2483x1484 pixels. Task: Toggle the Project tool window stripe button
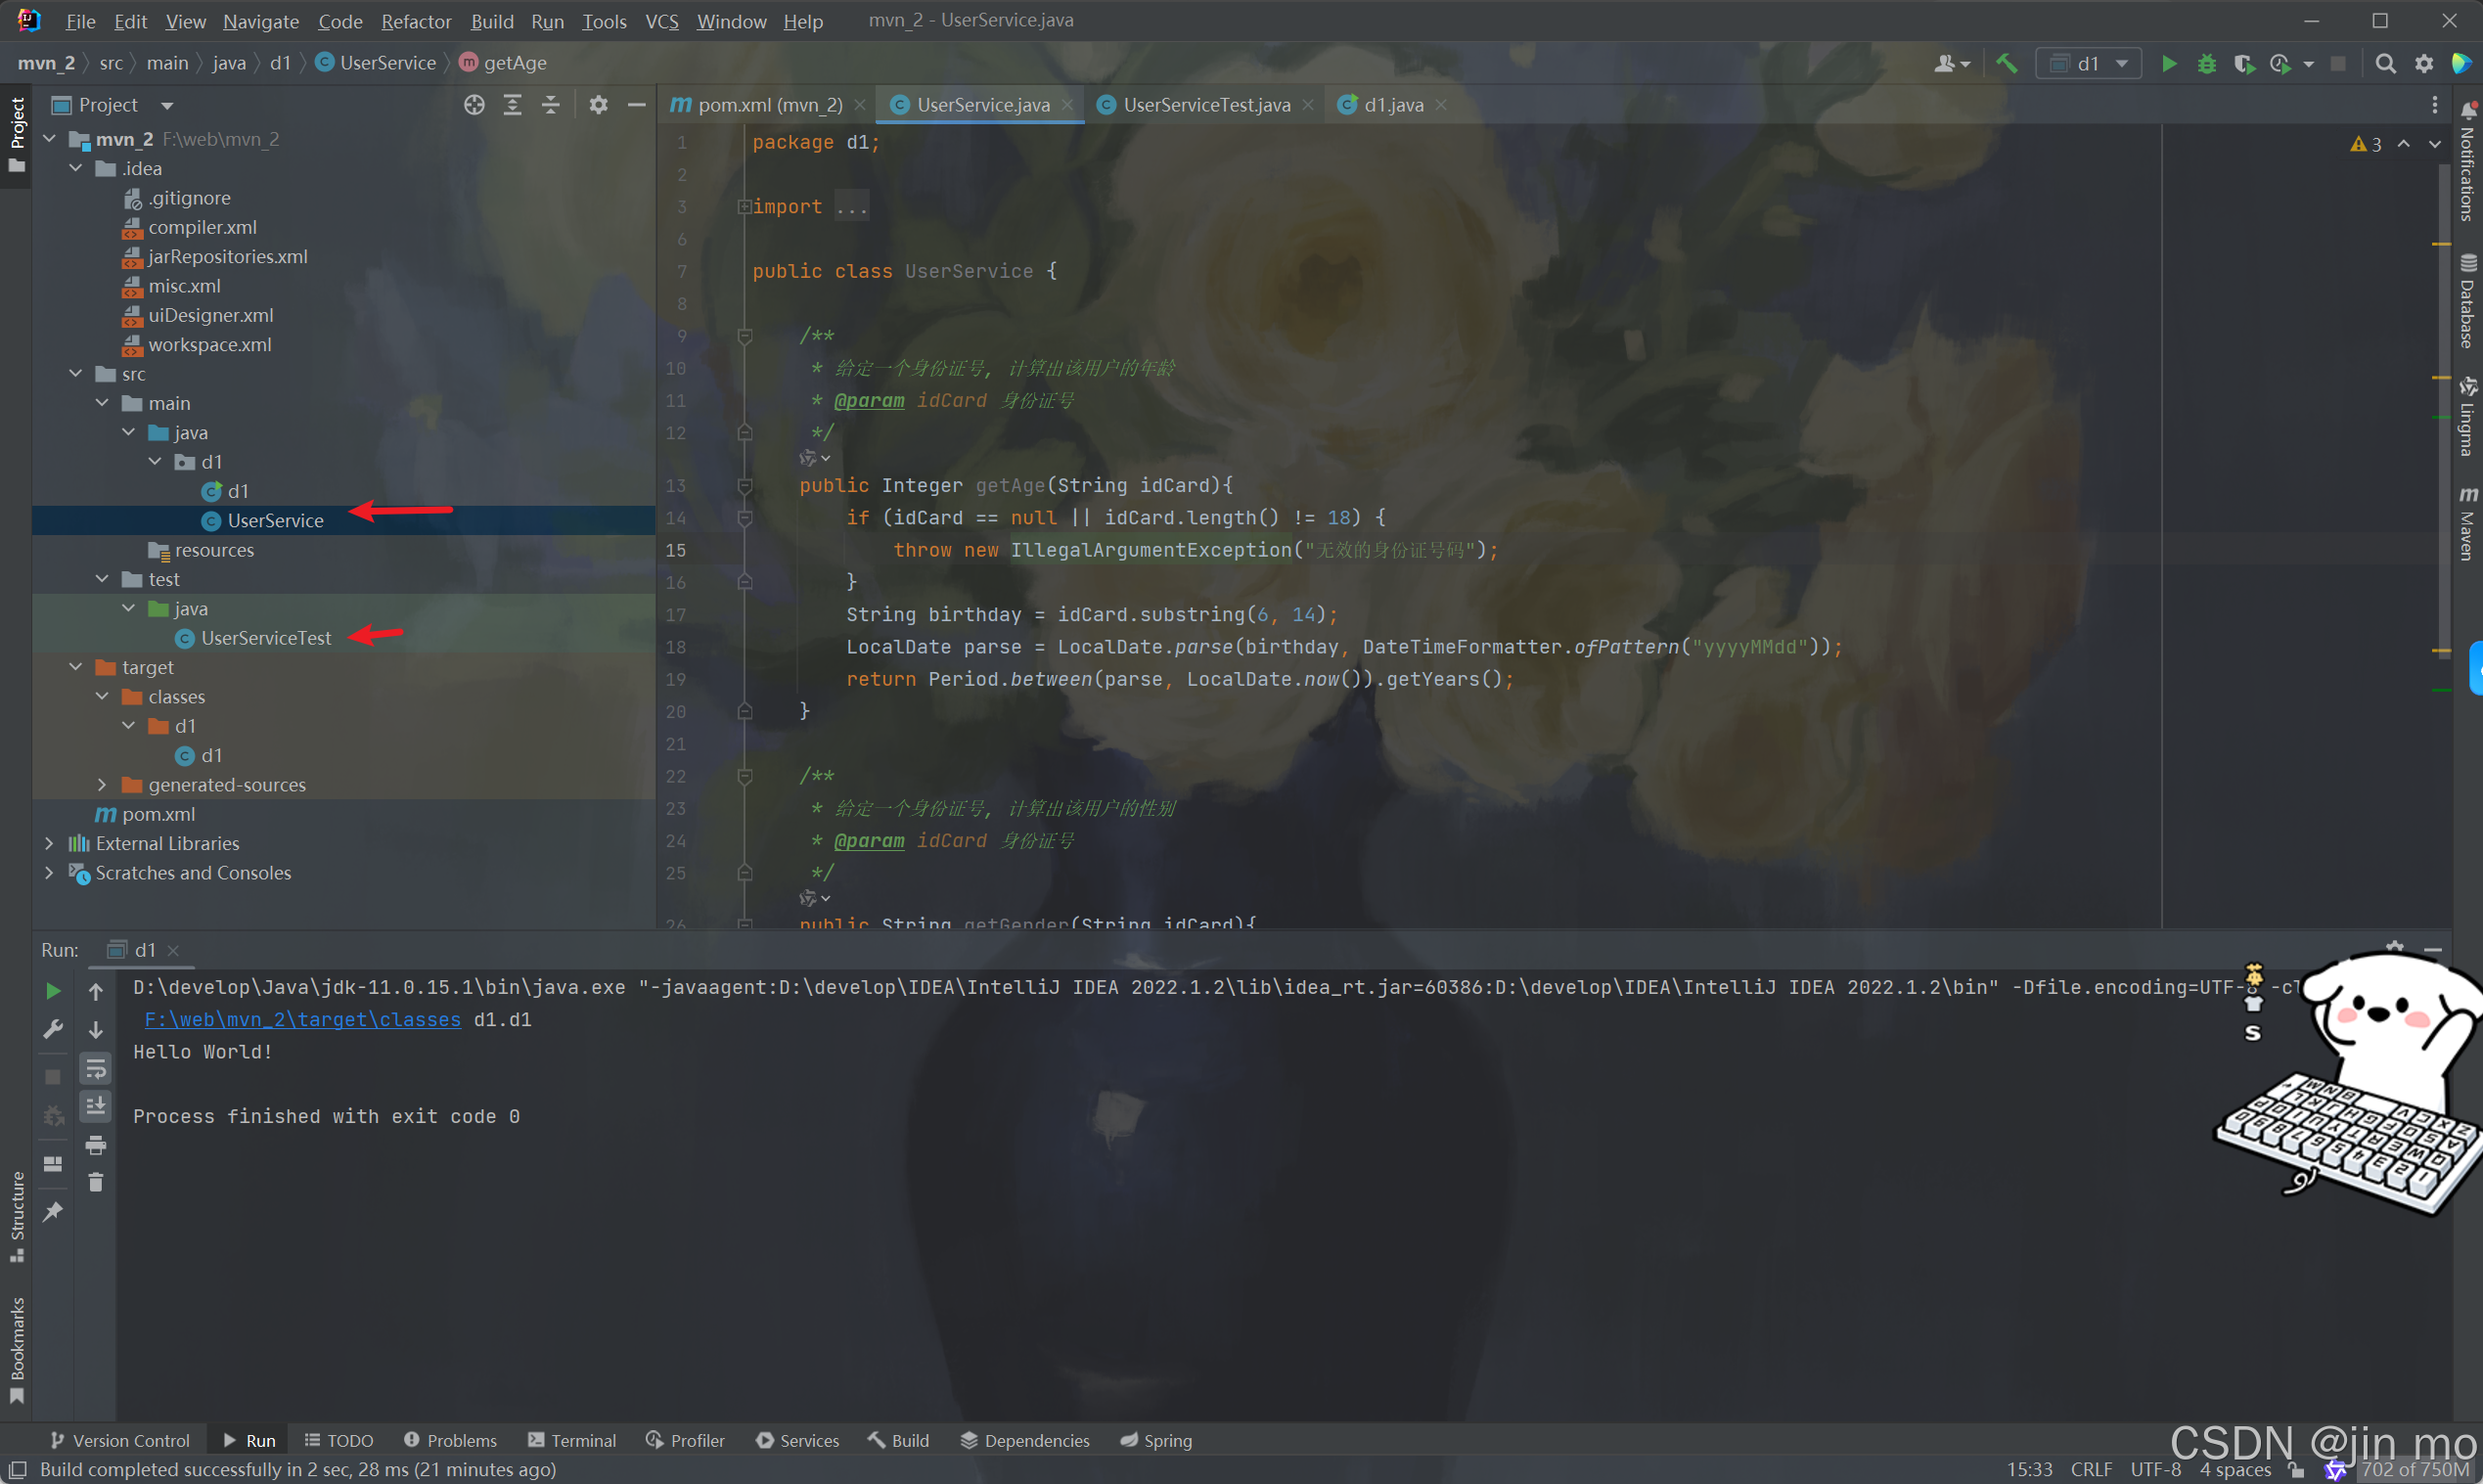pyautogui.click(x=17, y=135)
